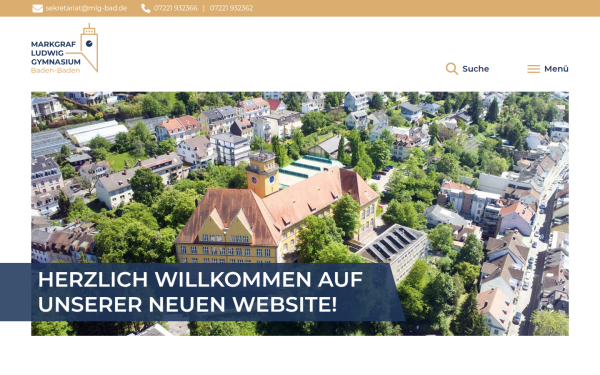Open Markgraf Ludwig Gymnasium logo home link
The image size is (600, 375).
(64, 49)
